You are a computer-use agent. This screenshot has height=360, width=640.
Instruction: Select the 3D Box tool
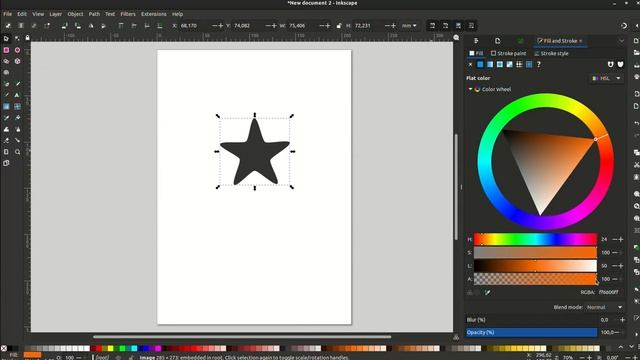18,61
